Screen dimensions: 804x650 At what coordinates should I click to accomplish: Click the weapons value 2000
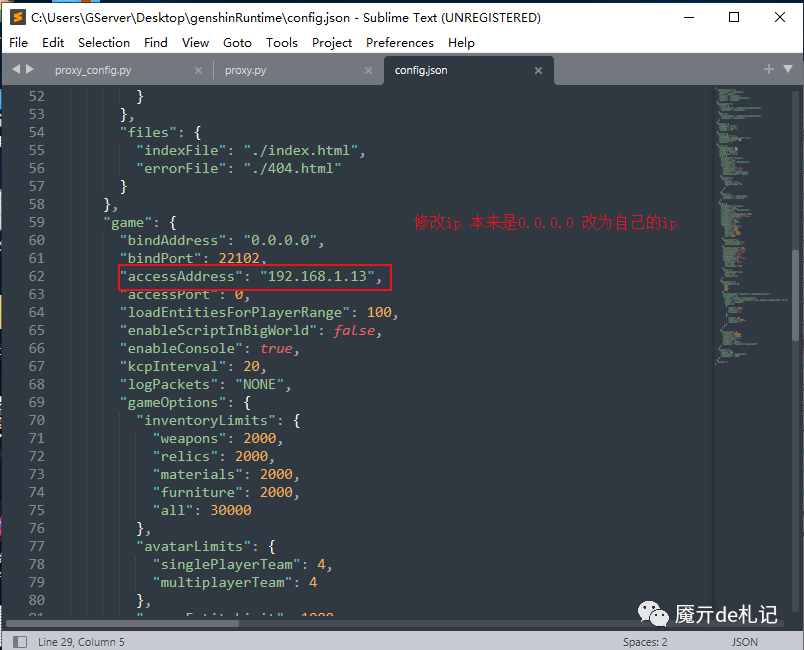click(259, 438)
